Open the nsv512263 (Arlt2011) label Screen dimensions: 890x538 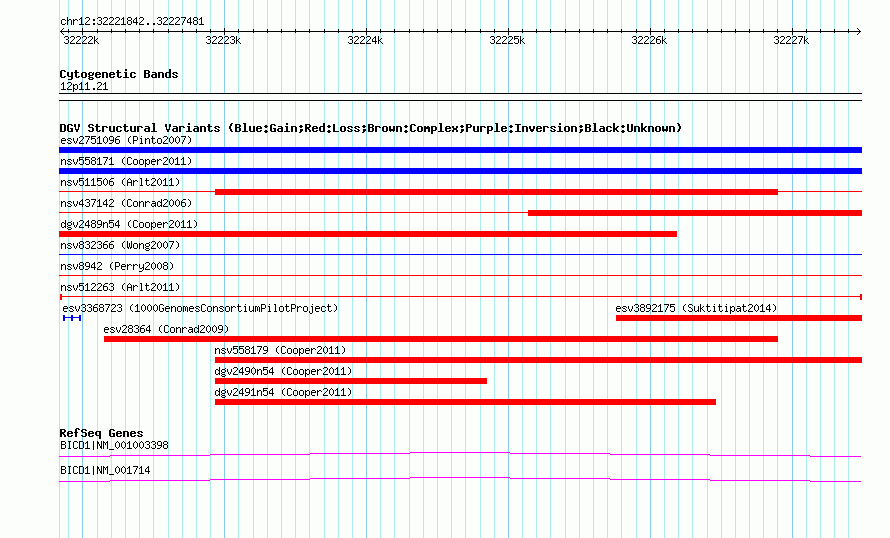(120, 287)
